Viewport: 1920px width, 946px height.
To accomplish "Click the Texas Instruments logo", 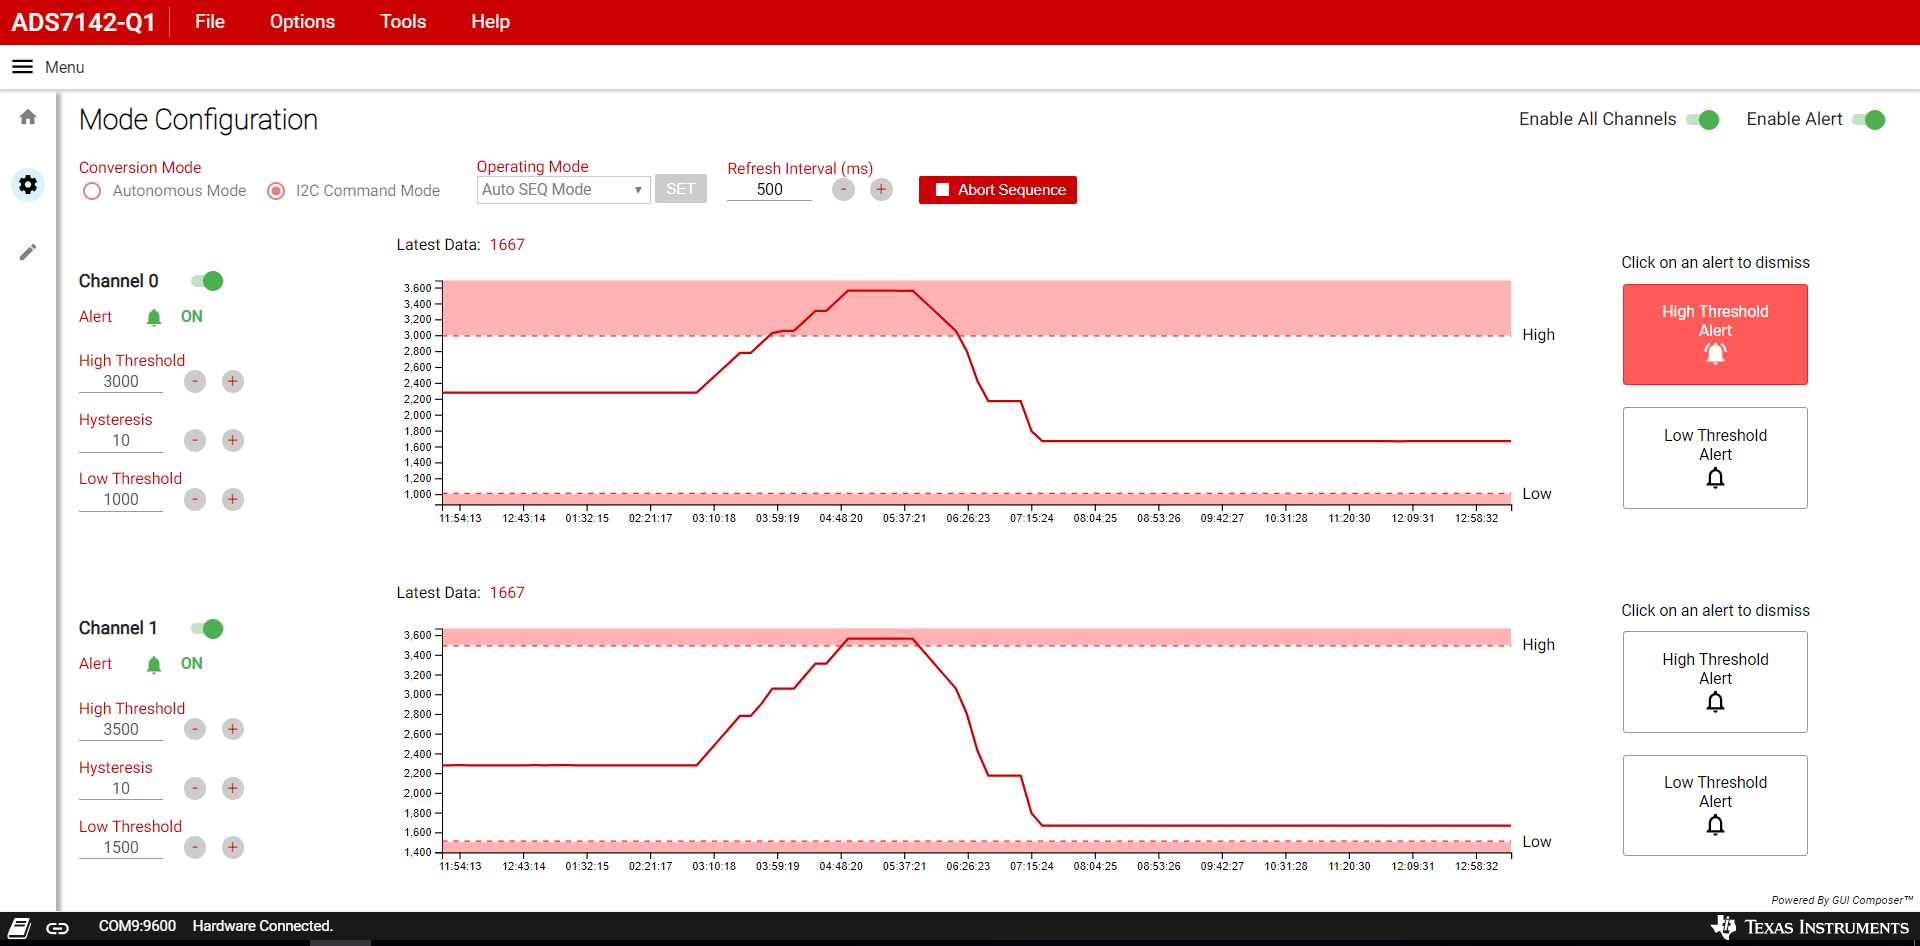I will (1810, 927).
